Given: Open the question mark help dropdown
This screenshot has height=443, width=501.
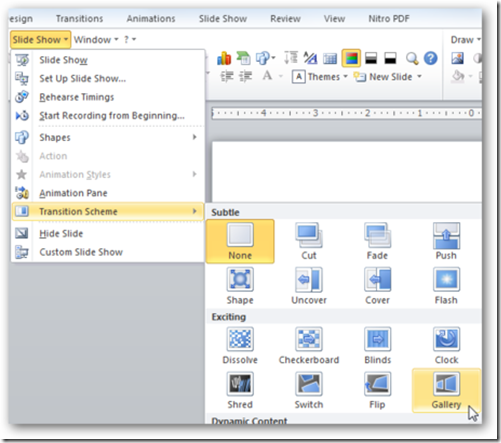Looking at the screenshot, I should (x=130, y=40).
